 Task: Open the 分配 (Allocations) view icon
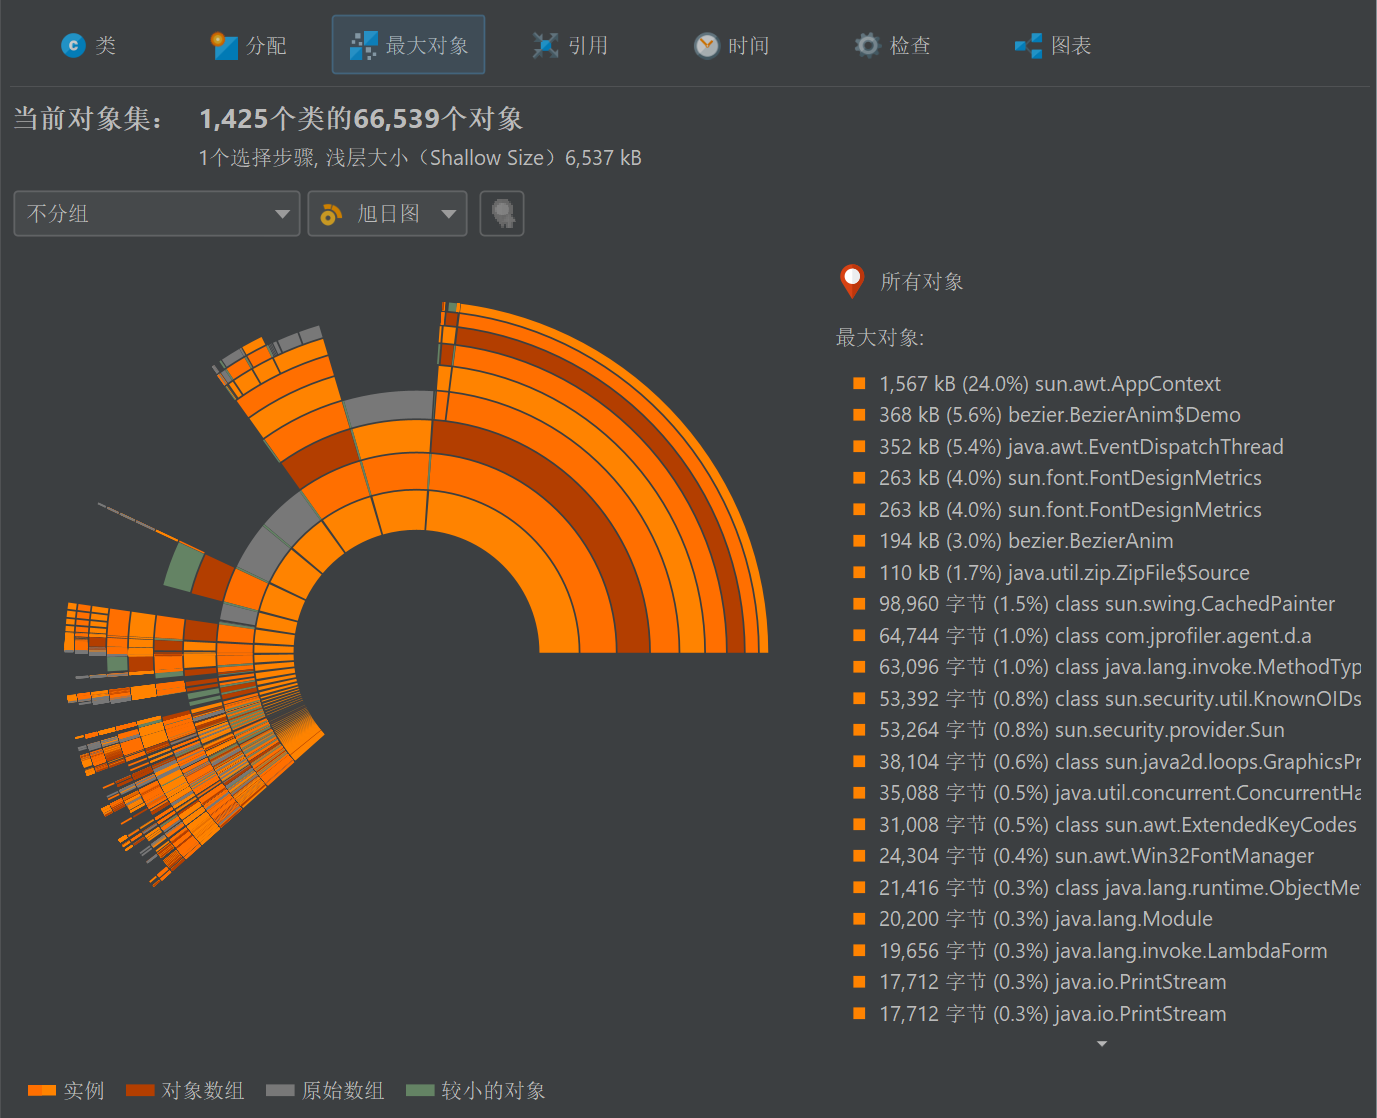[x=224, y=45]
